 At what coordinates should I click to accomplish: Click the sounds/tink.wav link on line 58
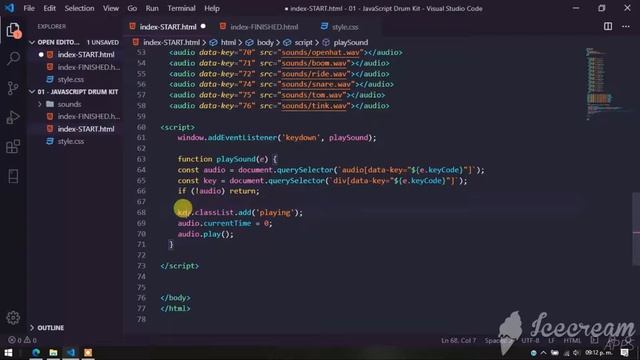pyautogui.click(x=314, y=106)
